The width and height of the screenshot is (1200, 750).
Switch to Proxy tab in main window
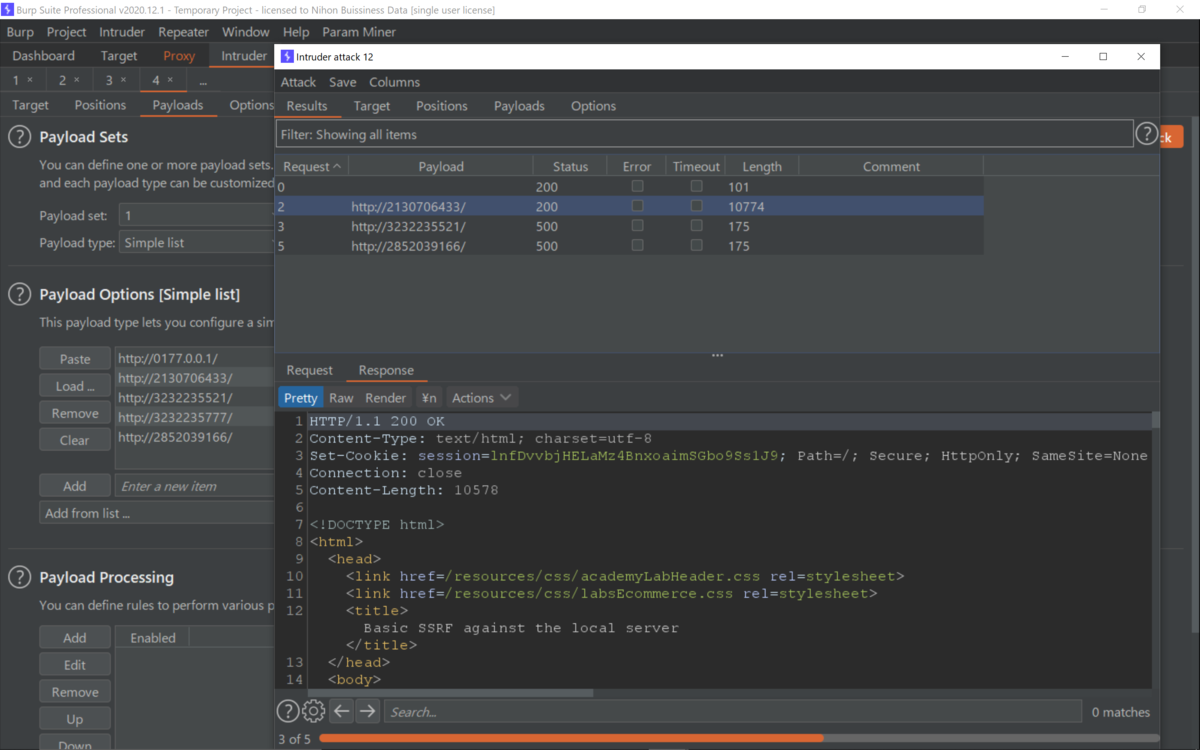point(179,56)
